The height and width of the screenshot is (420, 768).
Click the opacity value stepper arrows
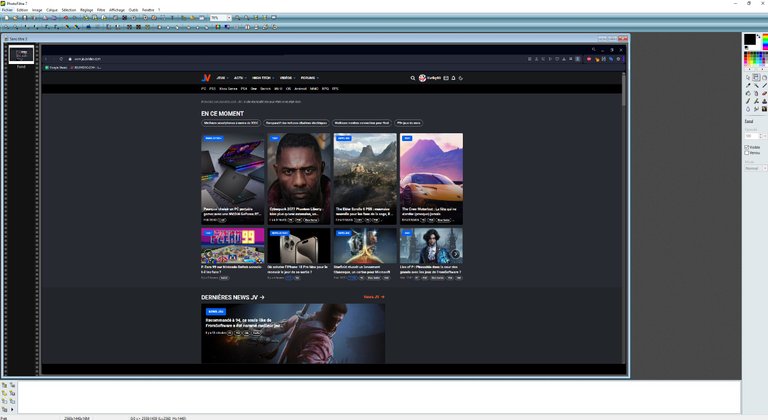761,136
